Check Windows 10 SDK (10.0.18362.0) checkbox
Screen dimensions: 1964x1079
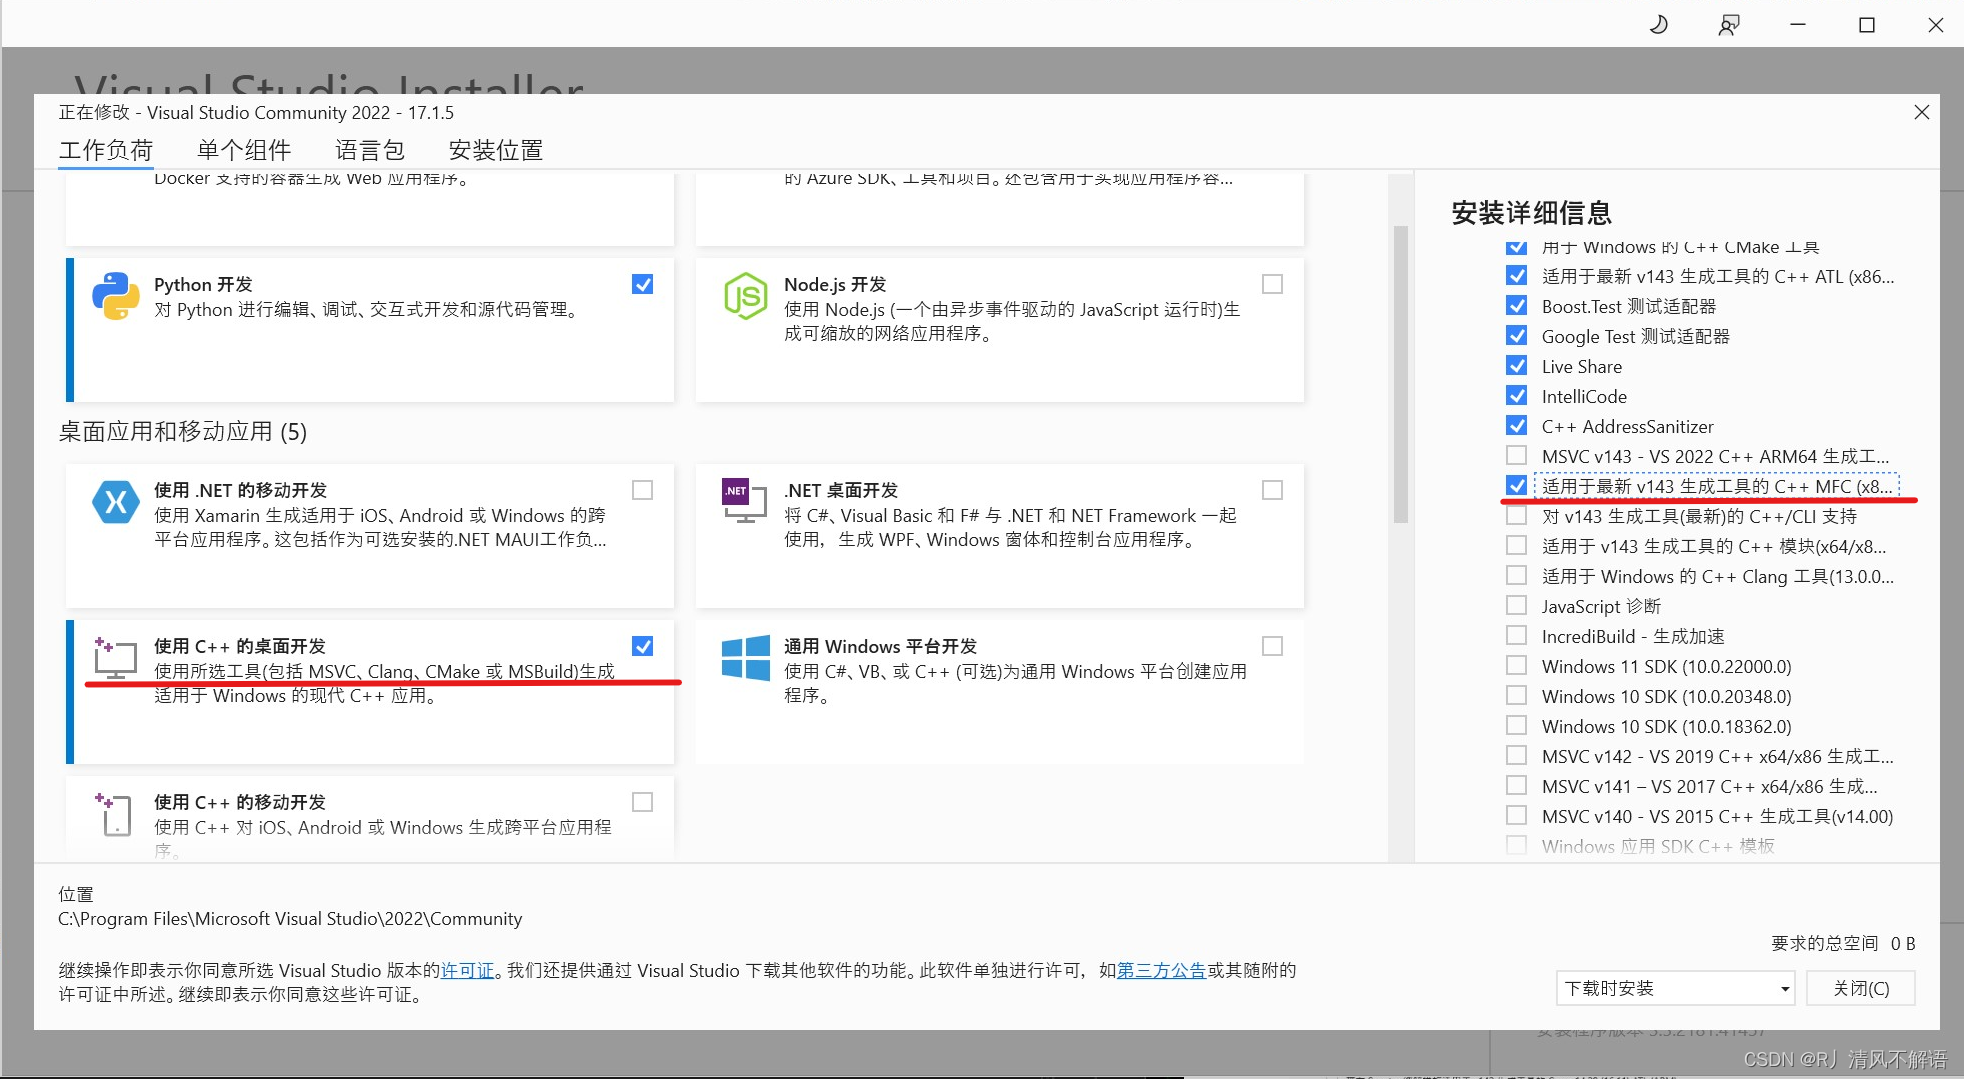(x=1517, y=725)
